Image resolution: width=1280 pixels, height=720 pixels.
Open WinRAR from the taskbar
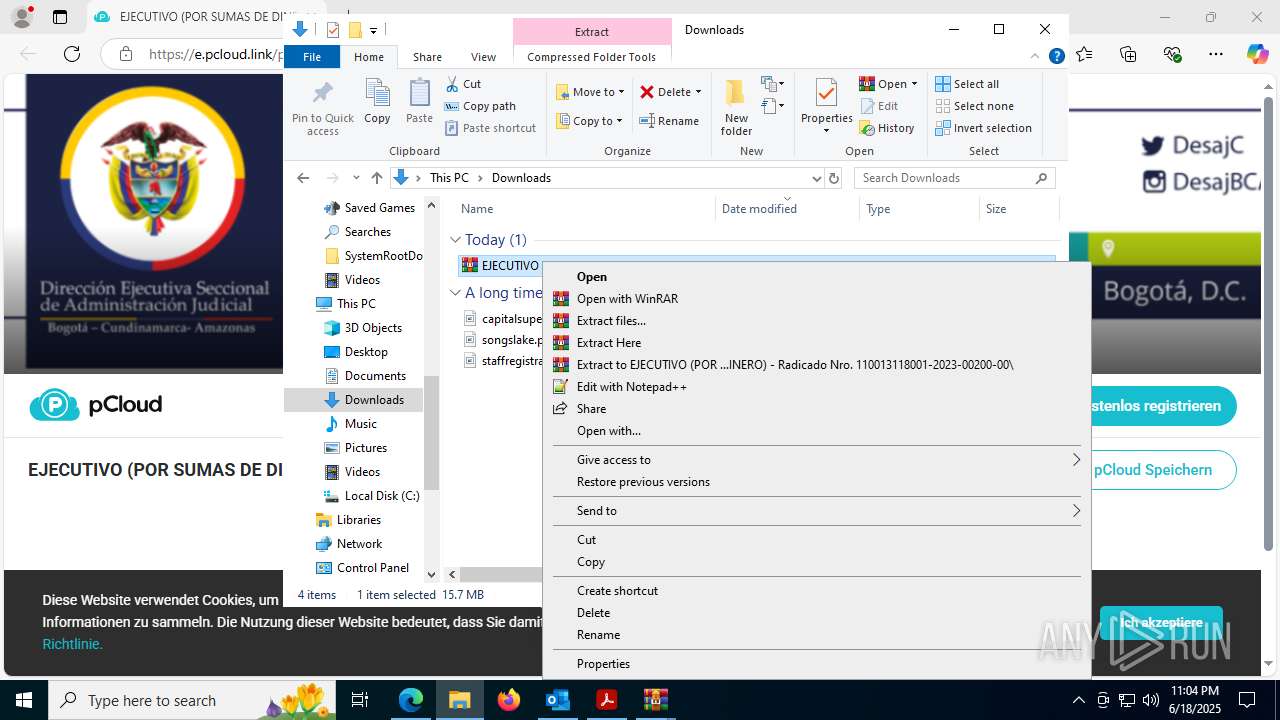click(x=656, y=700)
